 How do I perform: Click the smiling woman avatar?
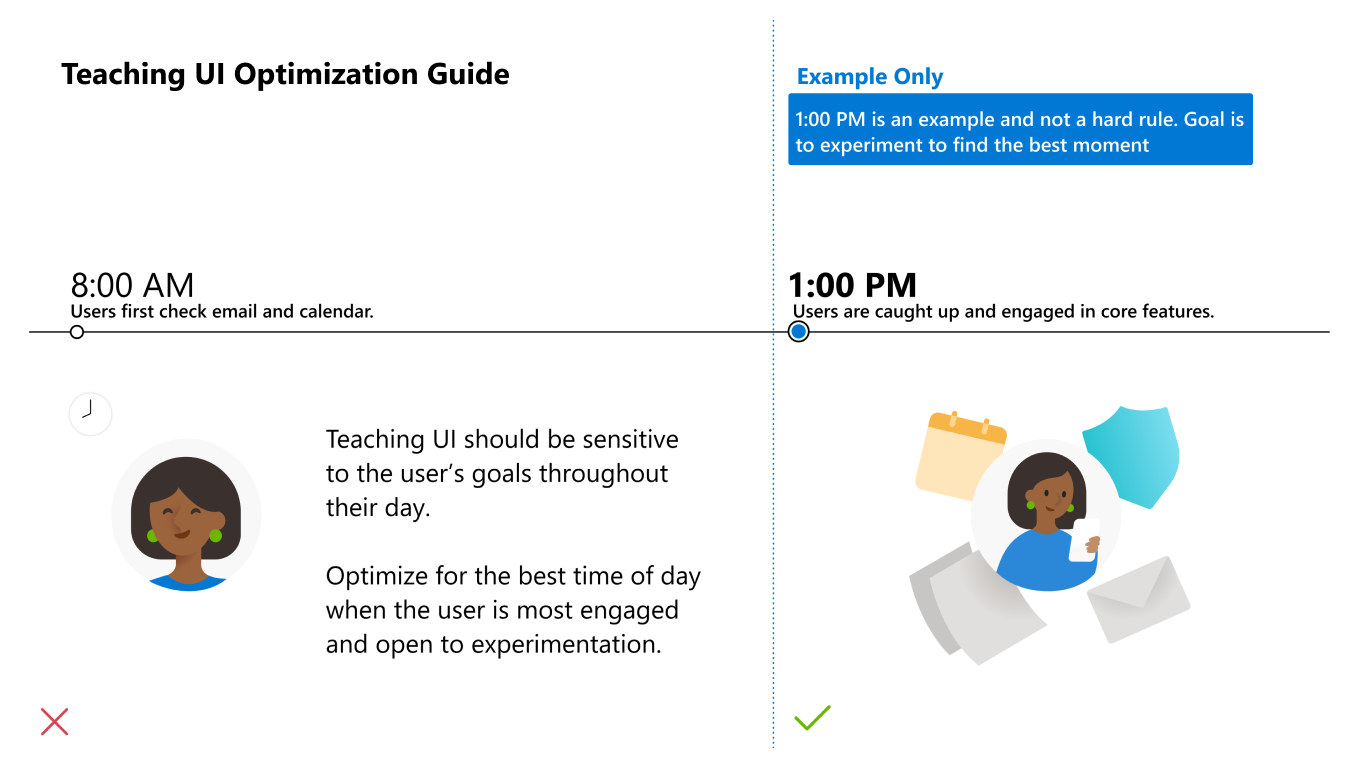(186, 515)
